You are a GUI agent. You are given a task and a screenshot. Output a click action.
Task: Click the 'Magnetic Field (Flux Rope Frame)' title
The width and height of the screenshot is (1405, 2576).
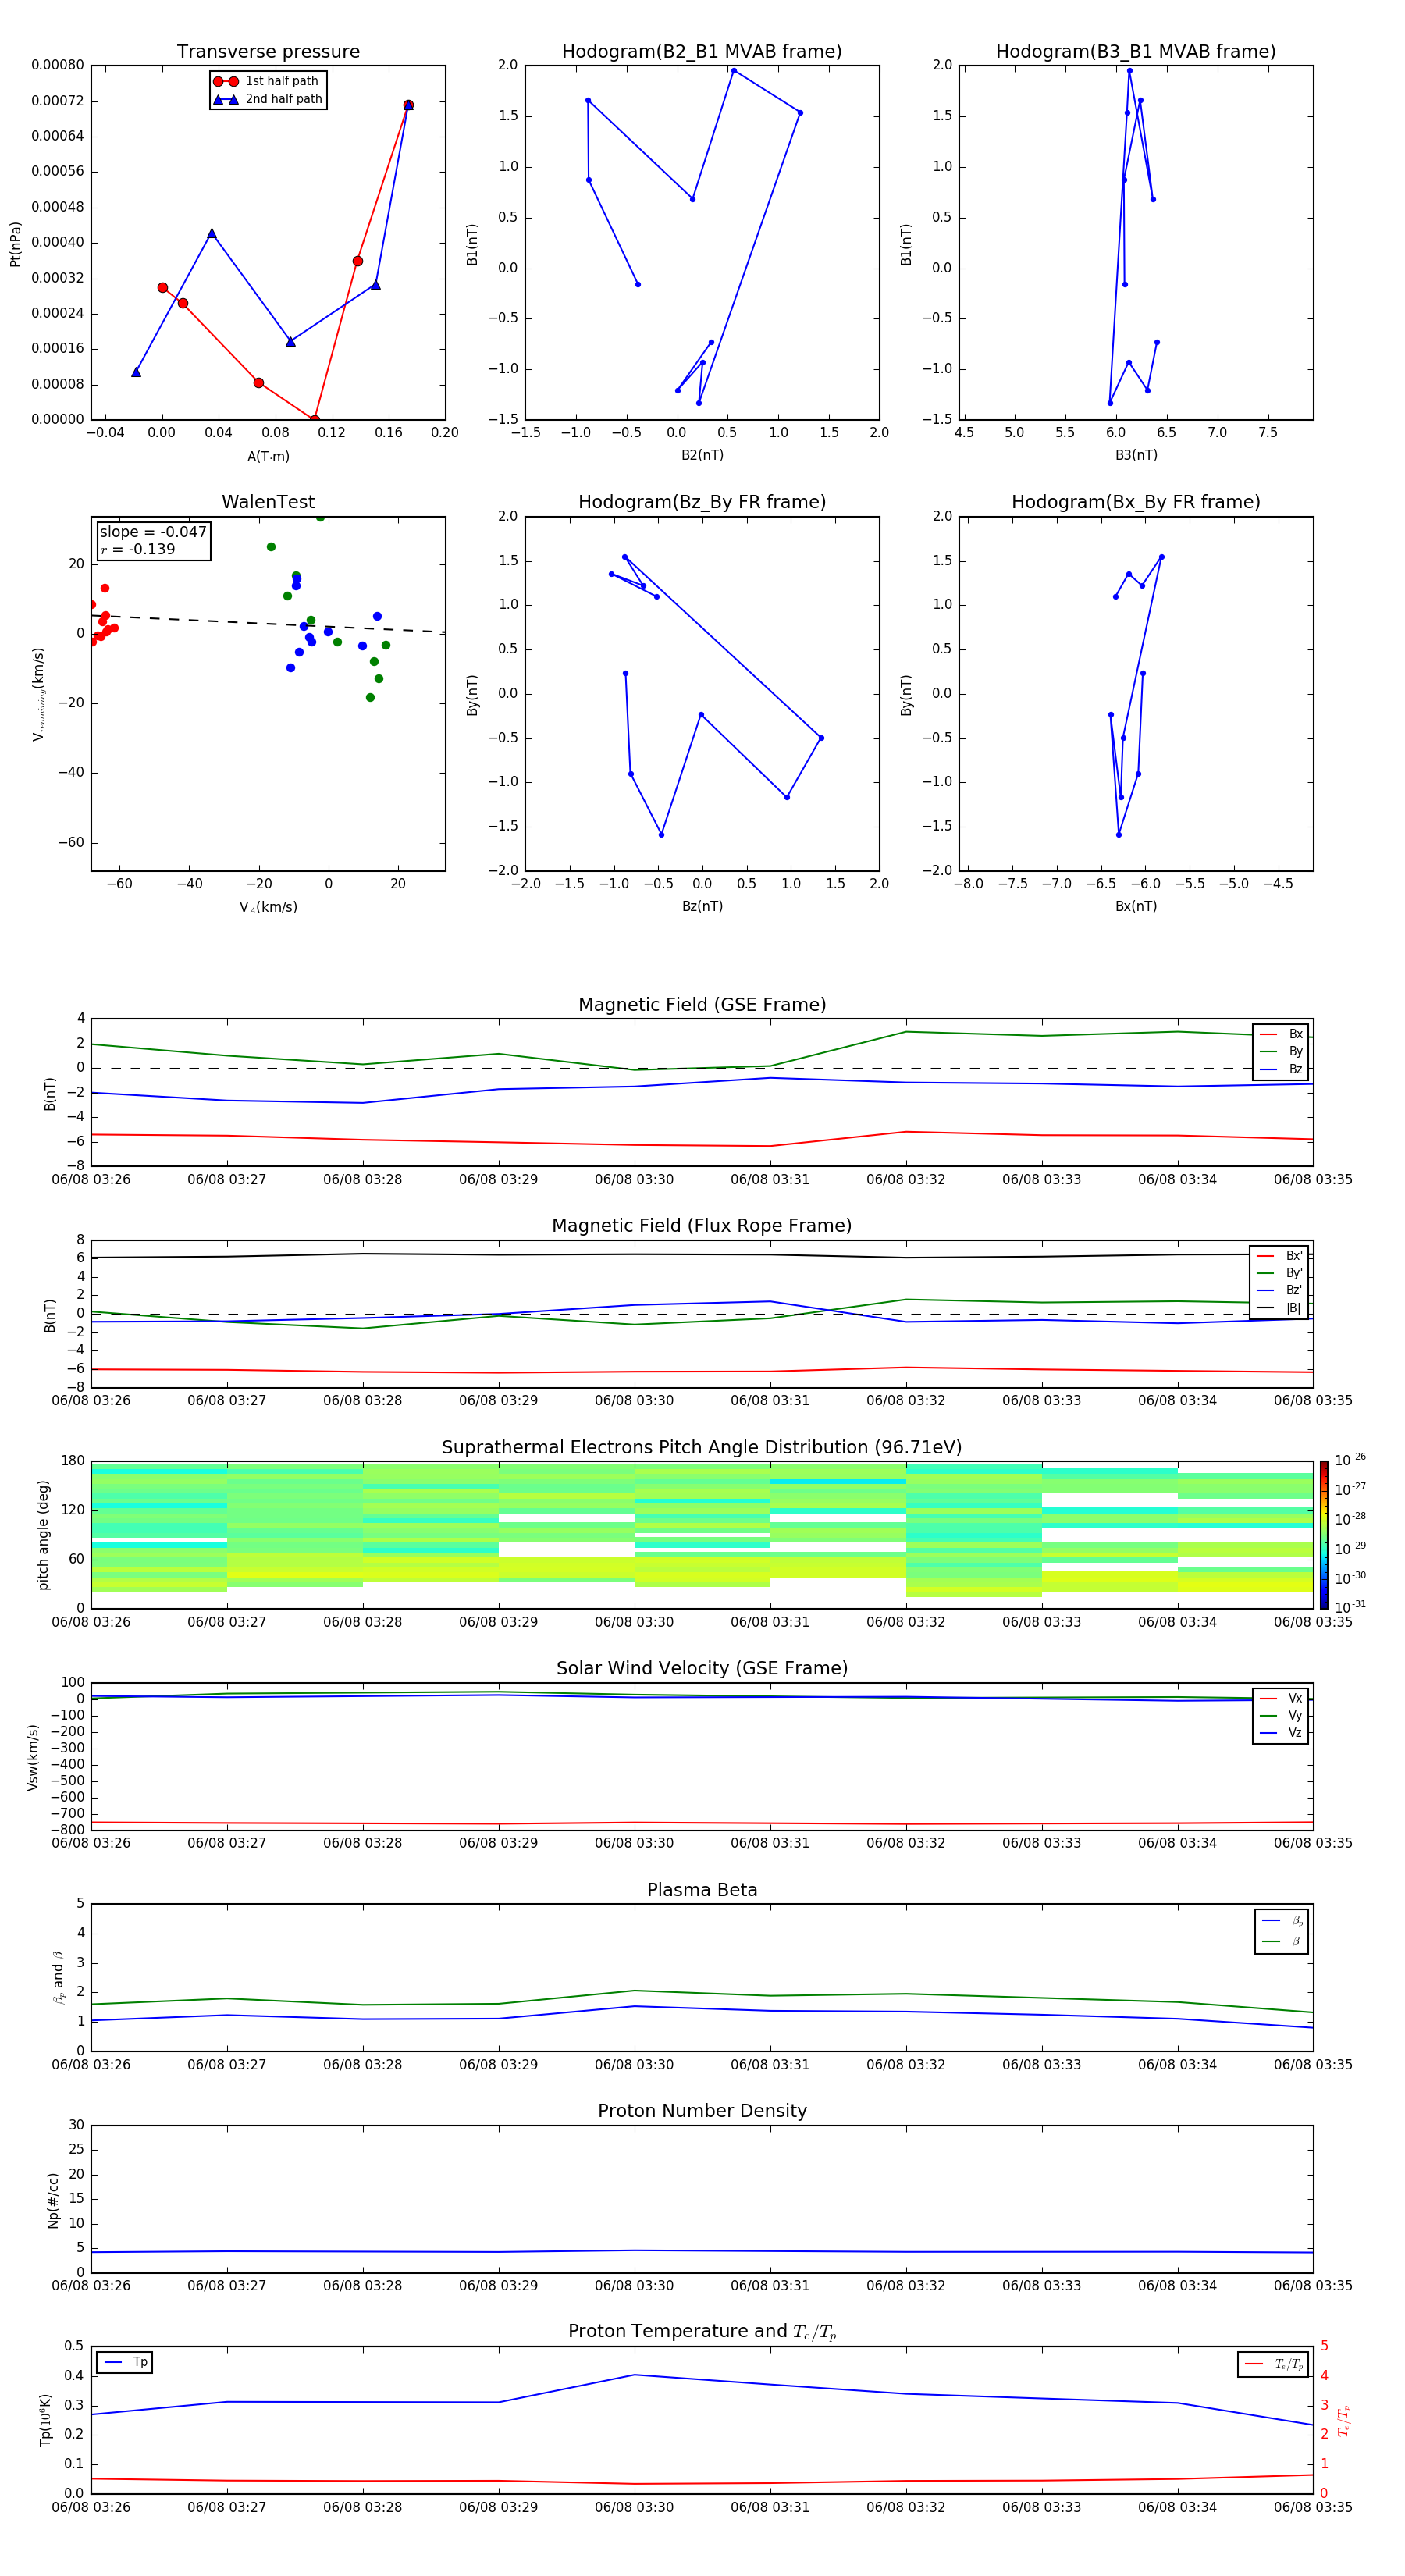click(x=702, y=1226)
